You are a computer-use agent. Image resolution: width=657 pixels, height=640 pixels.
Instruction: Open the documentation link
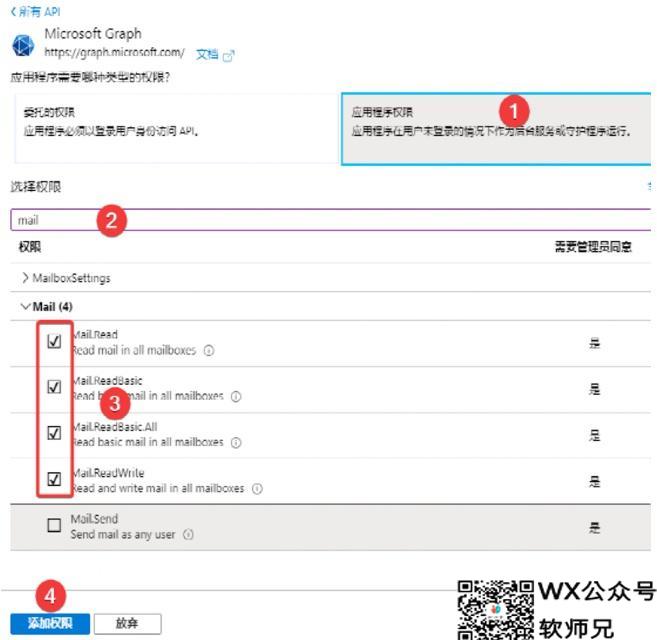point(207,54)
